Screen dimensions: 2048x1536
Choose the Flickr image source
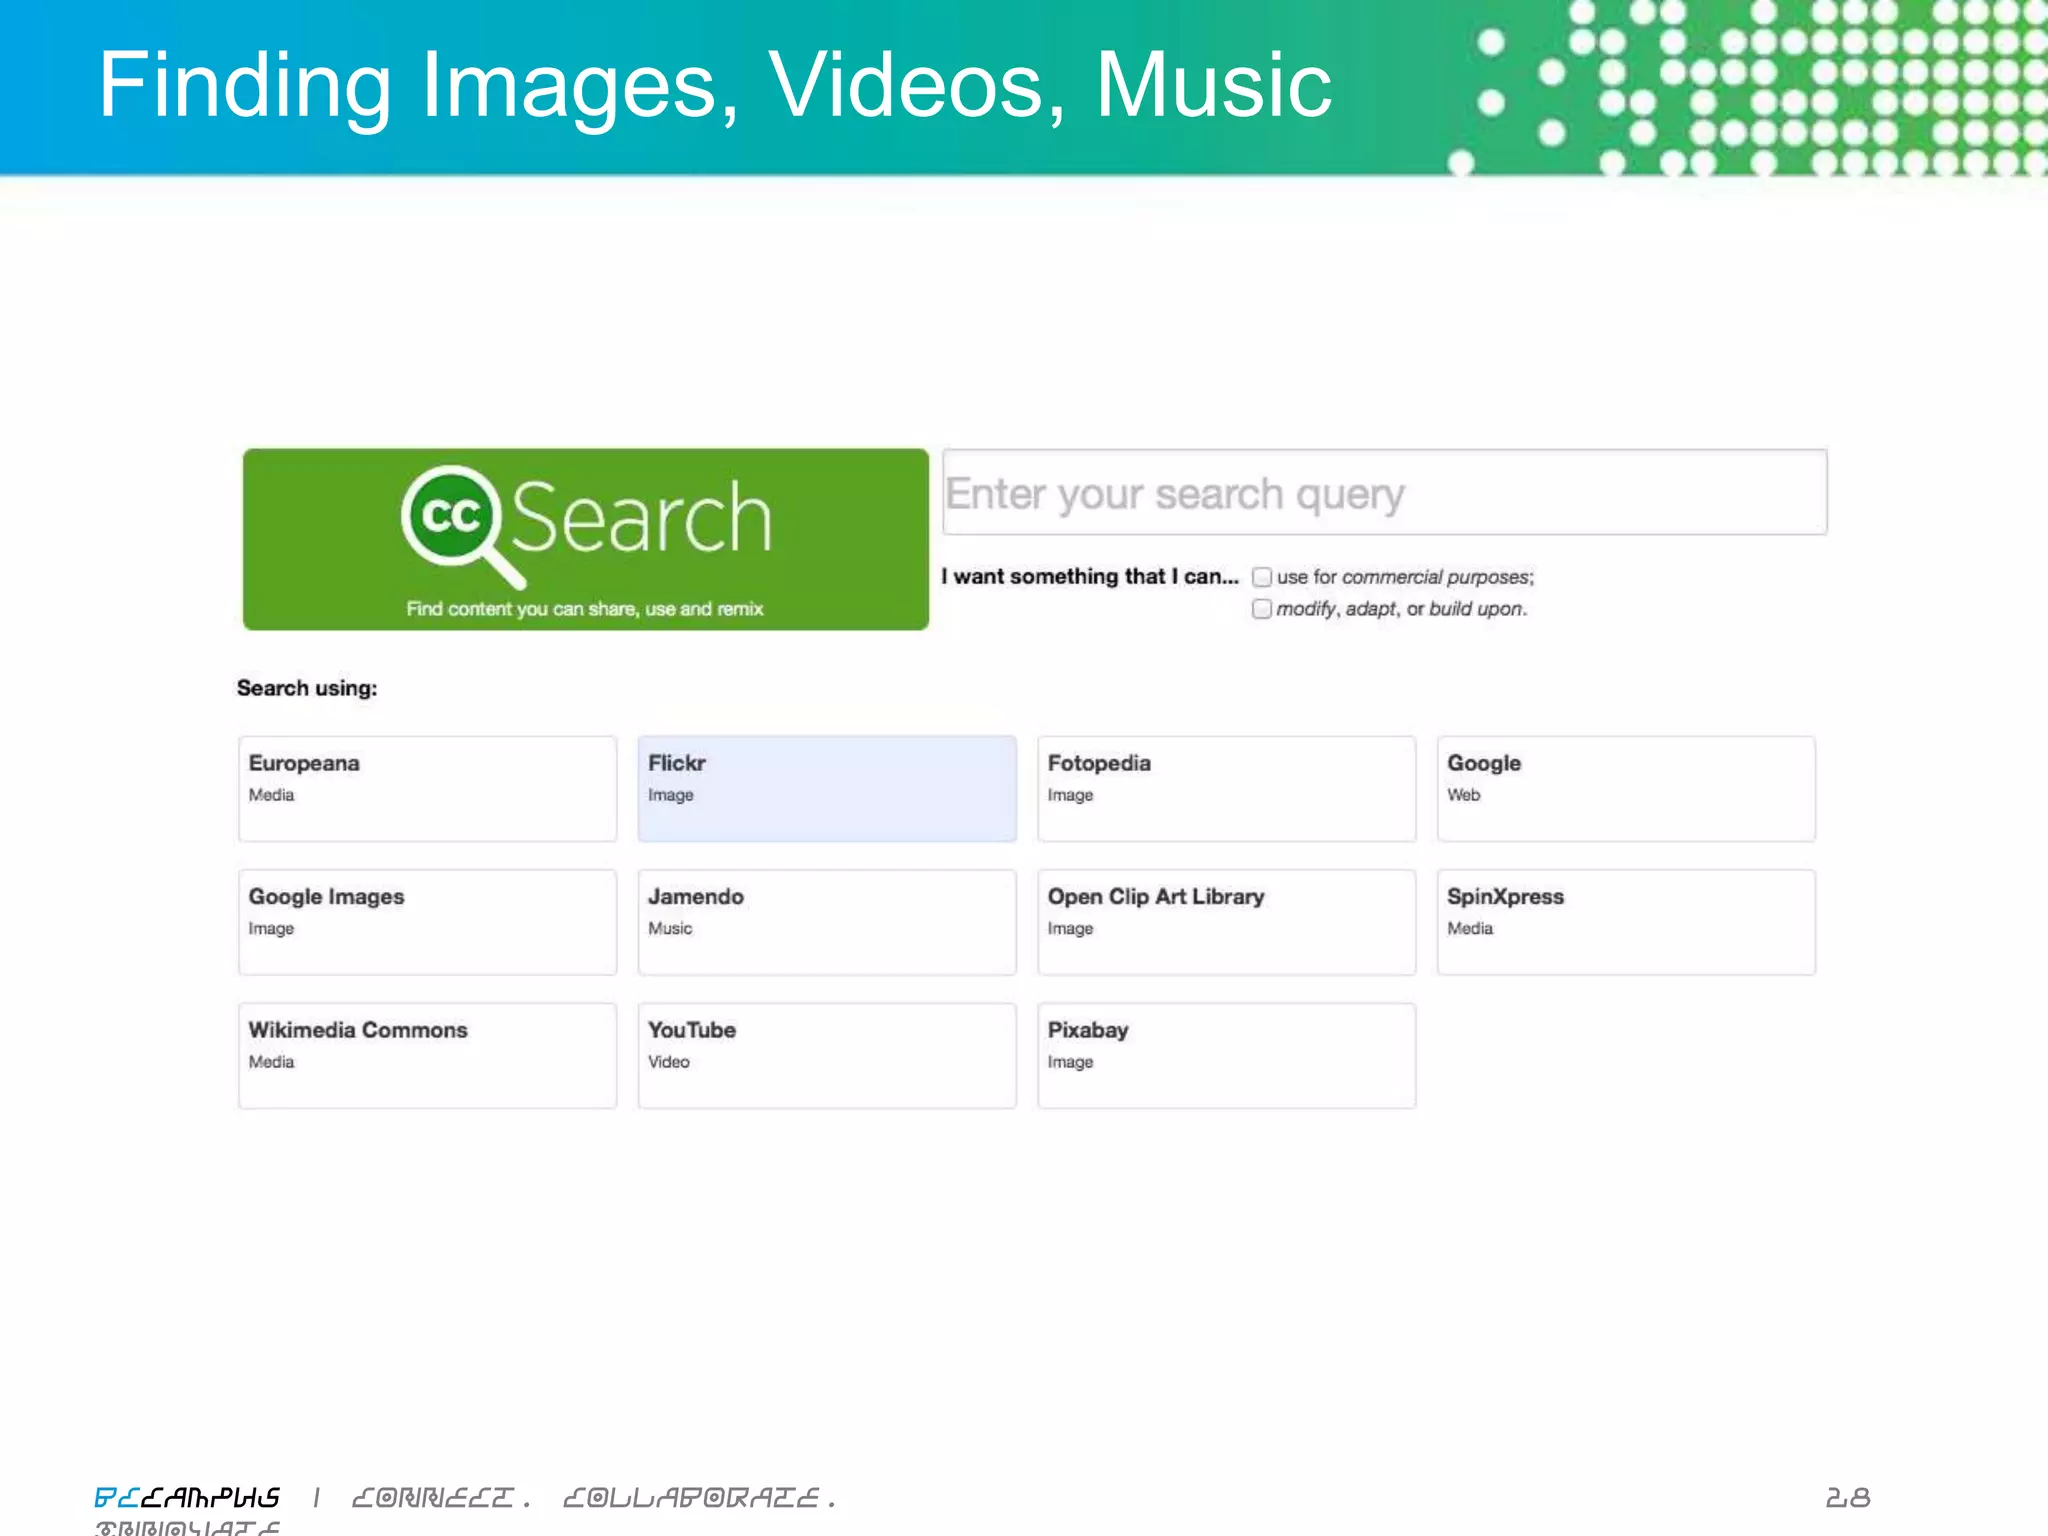click(x=826, y=788)
